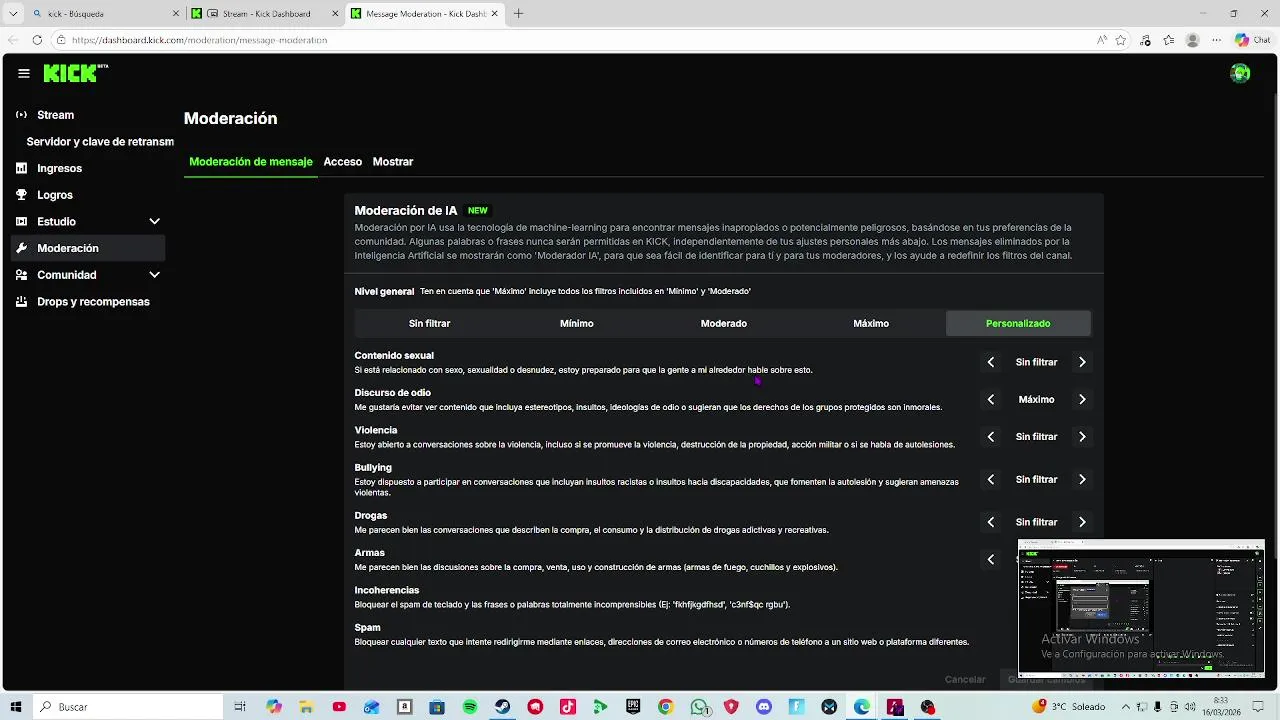Image resolution: width=1280 pixels, height=720 pixels.
Task: Click the Windows Buscar search box
Action: tap(130, 707)
